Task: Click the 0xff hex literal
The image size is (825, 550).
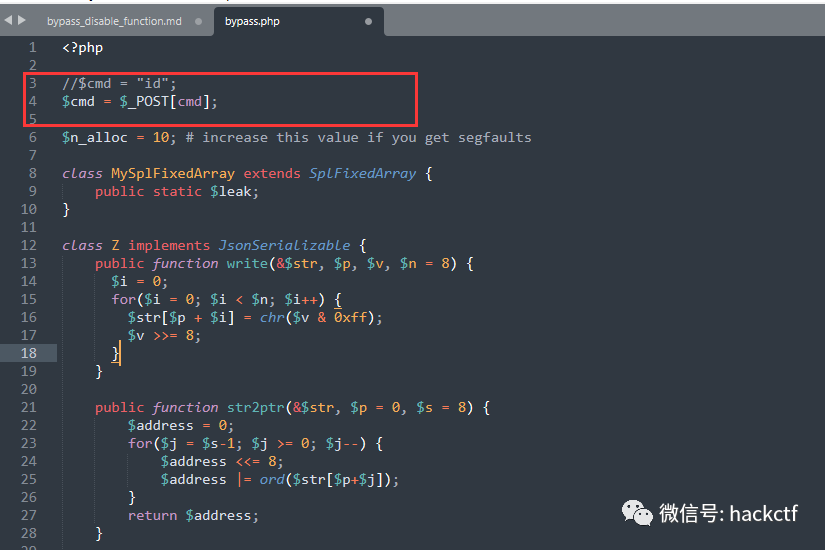Action: point(350,317)
